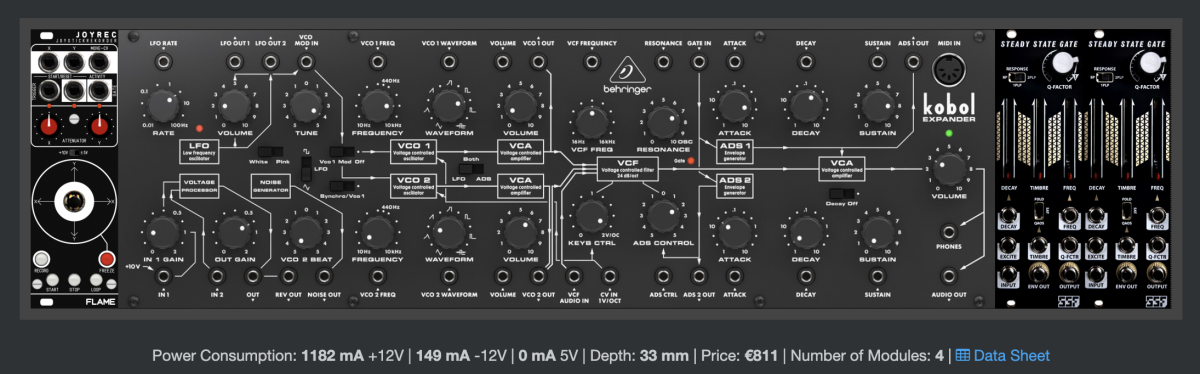The width and height of the screenshot is (1200, 374).
Task: Click the ADS CTRL jack
Action: tap(663, 277)
